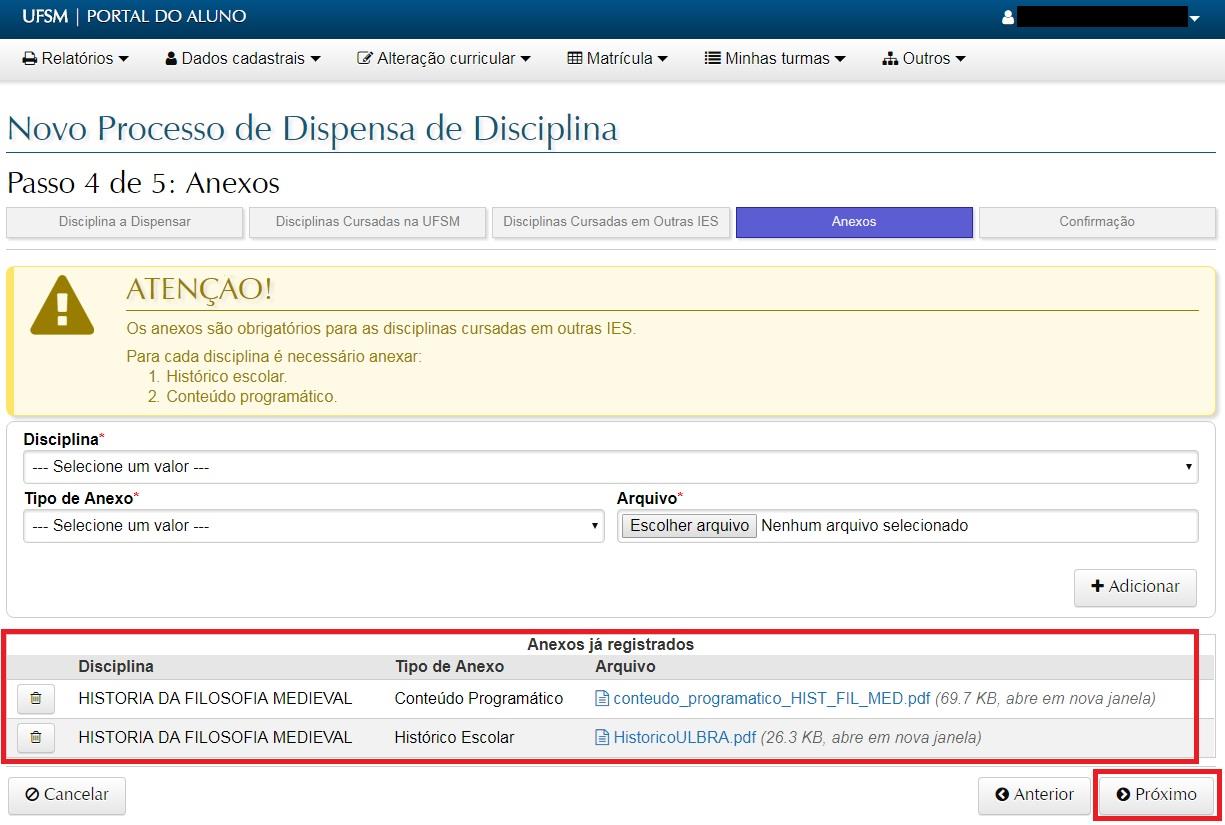Delete the Conteúdo Programático attachment row
Viewport: 1225px width, 825px height.
click(x=36, y=698)
